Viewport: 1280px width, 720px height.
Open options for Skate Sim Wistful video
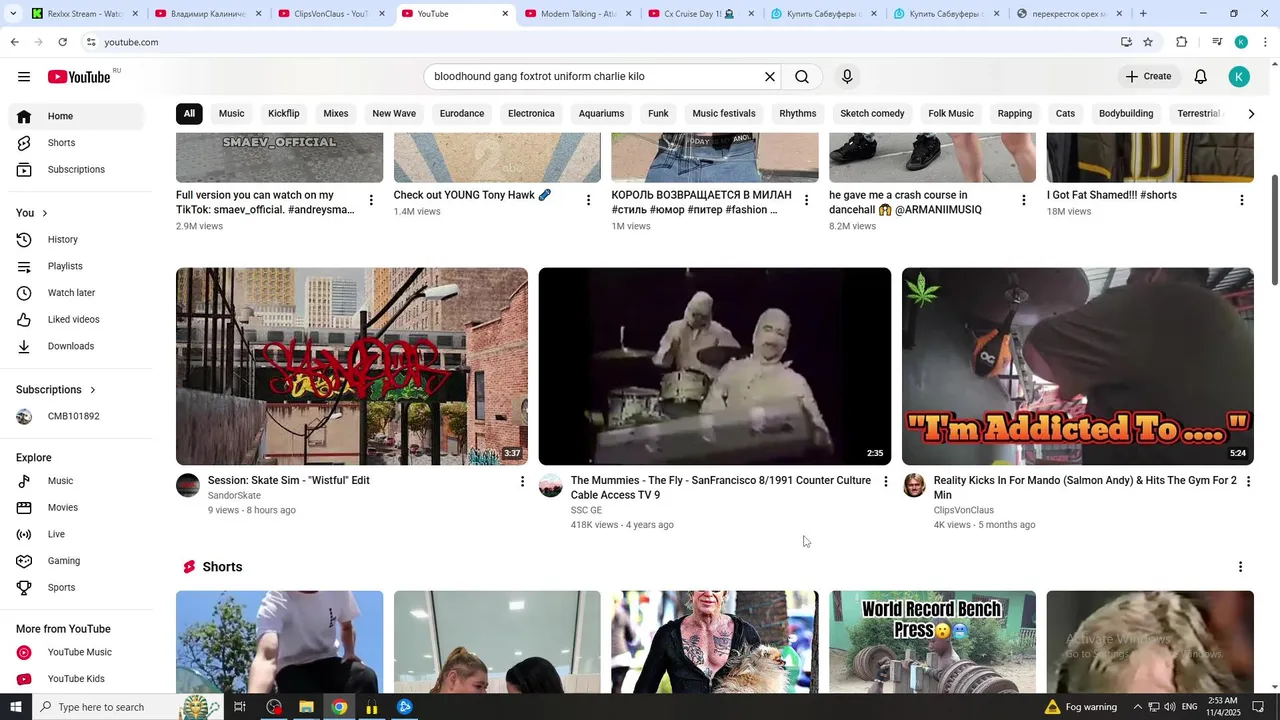(522, 482)
